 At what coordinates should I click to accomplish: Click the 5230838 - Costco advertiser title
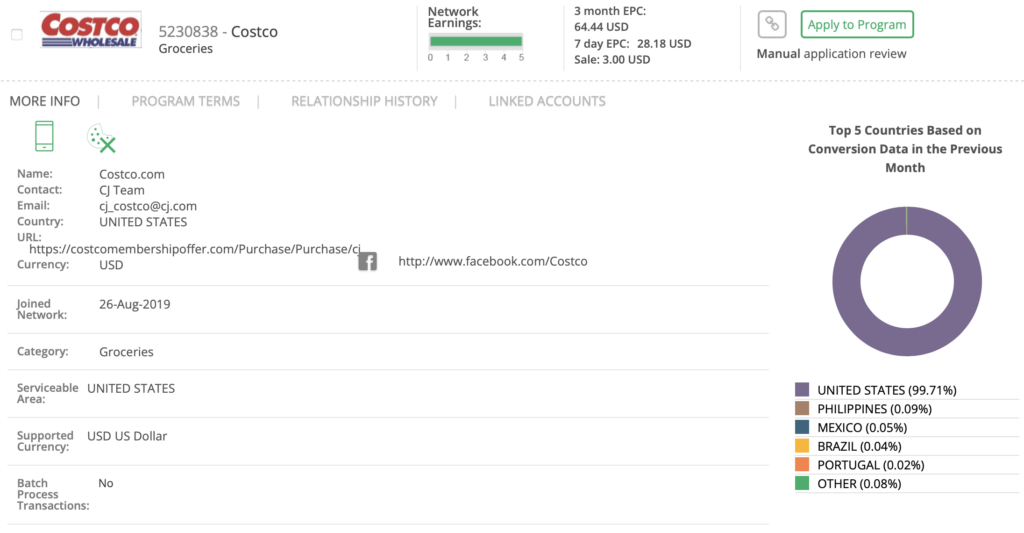point(218,31)
